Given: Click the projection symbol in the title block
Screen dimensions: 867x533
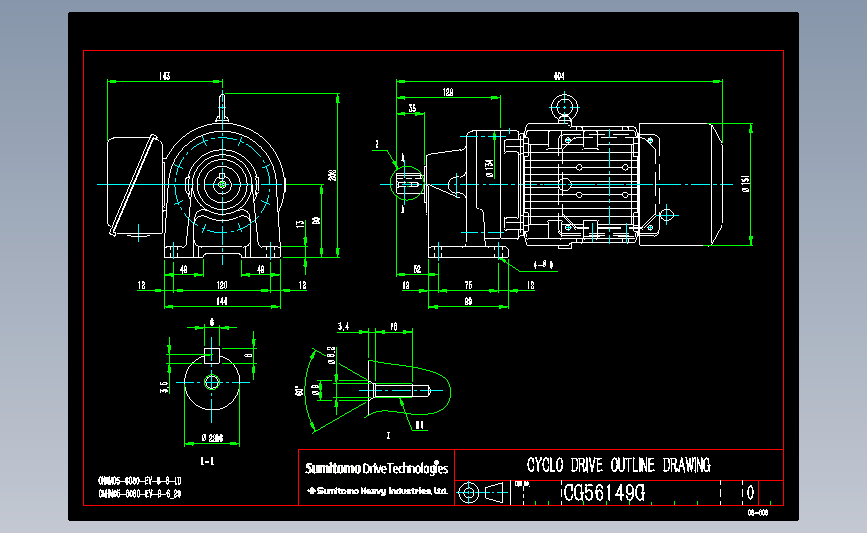Looking at the screenshot, I should (x=483, y=492).
